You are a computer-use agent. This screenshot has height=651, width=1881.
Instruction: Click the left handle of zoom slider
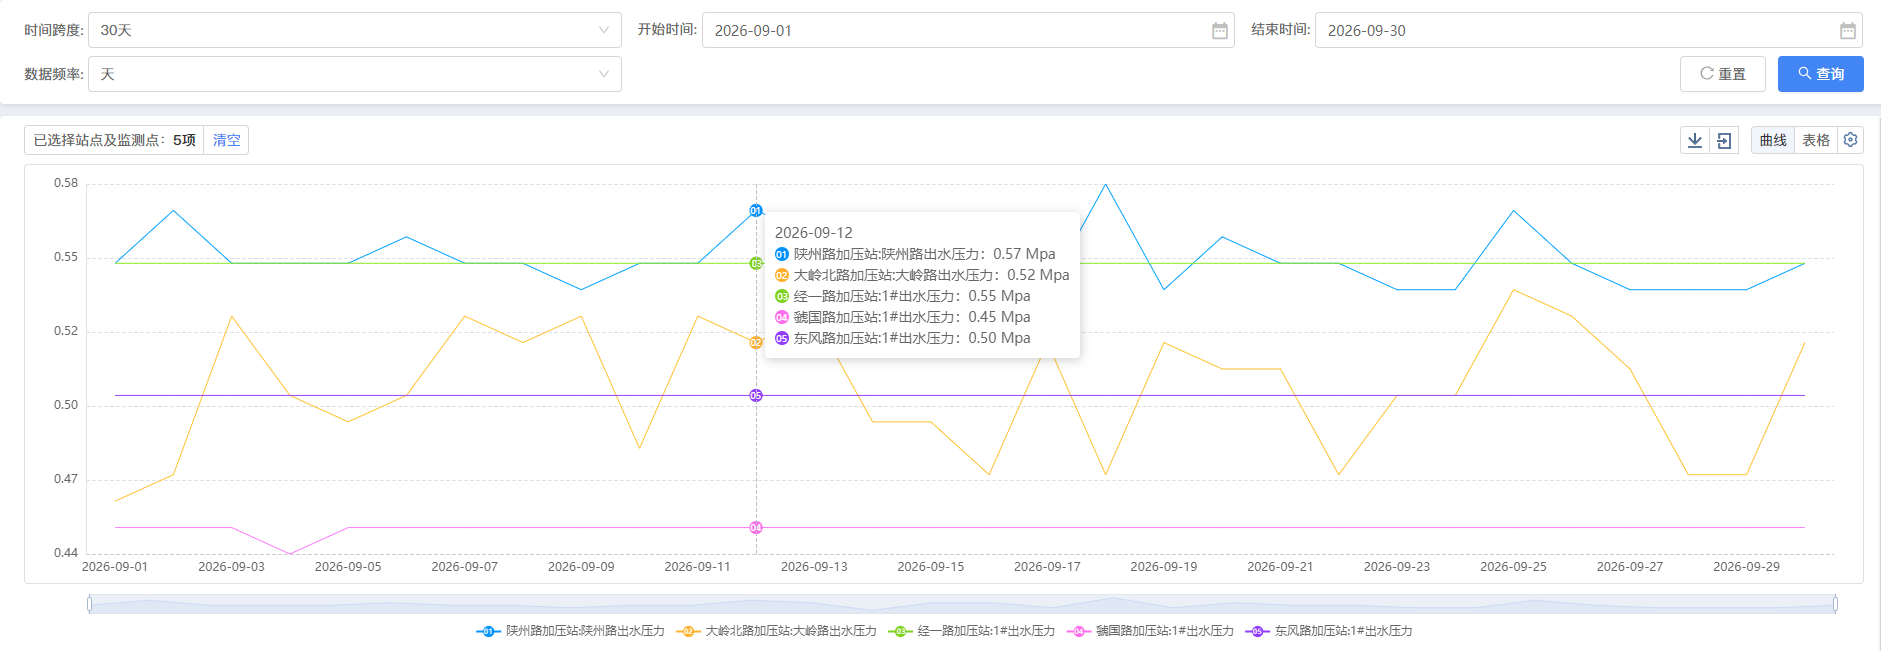(x=90, y=604)
